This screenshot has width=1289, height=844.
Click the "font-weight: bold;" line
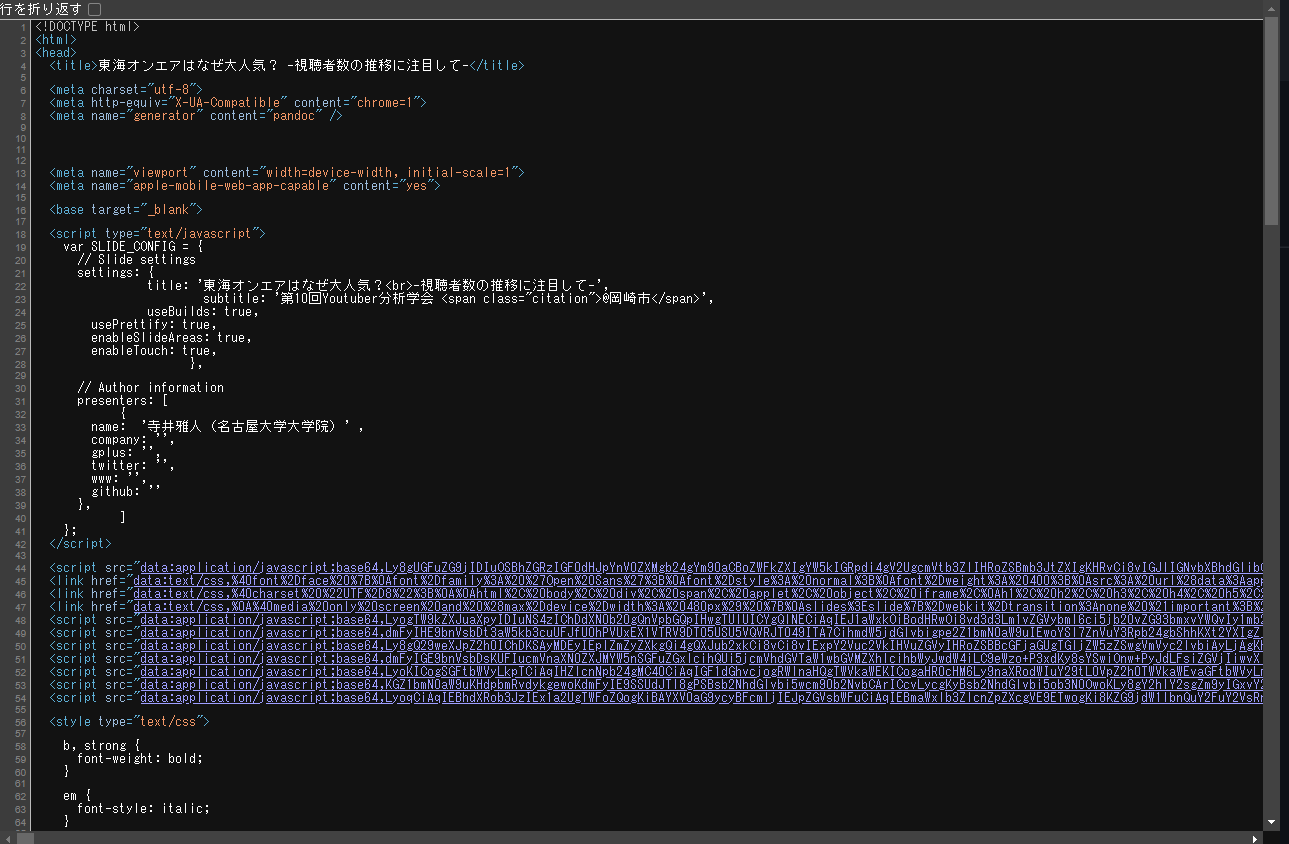point(140,758)
